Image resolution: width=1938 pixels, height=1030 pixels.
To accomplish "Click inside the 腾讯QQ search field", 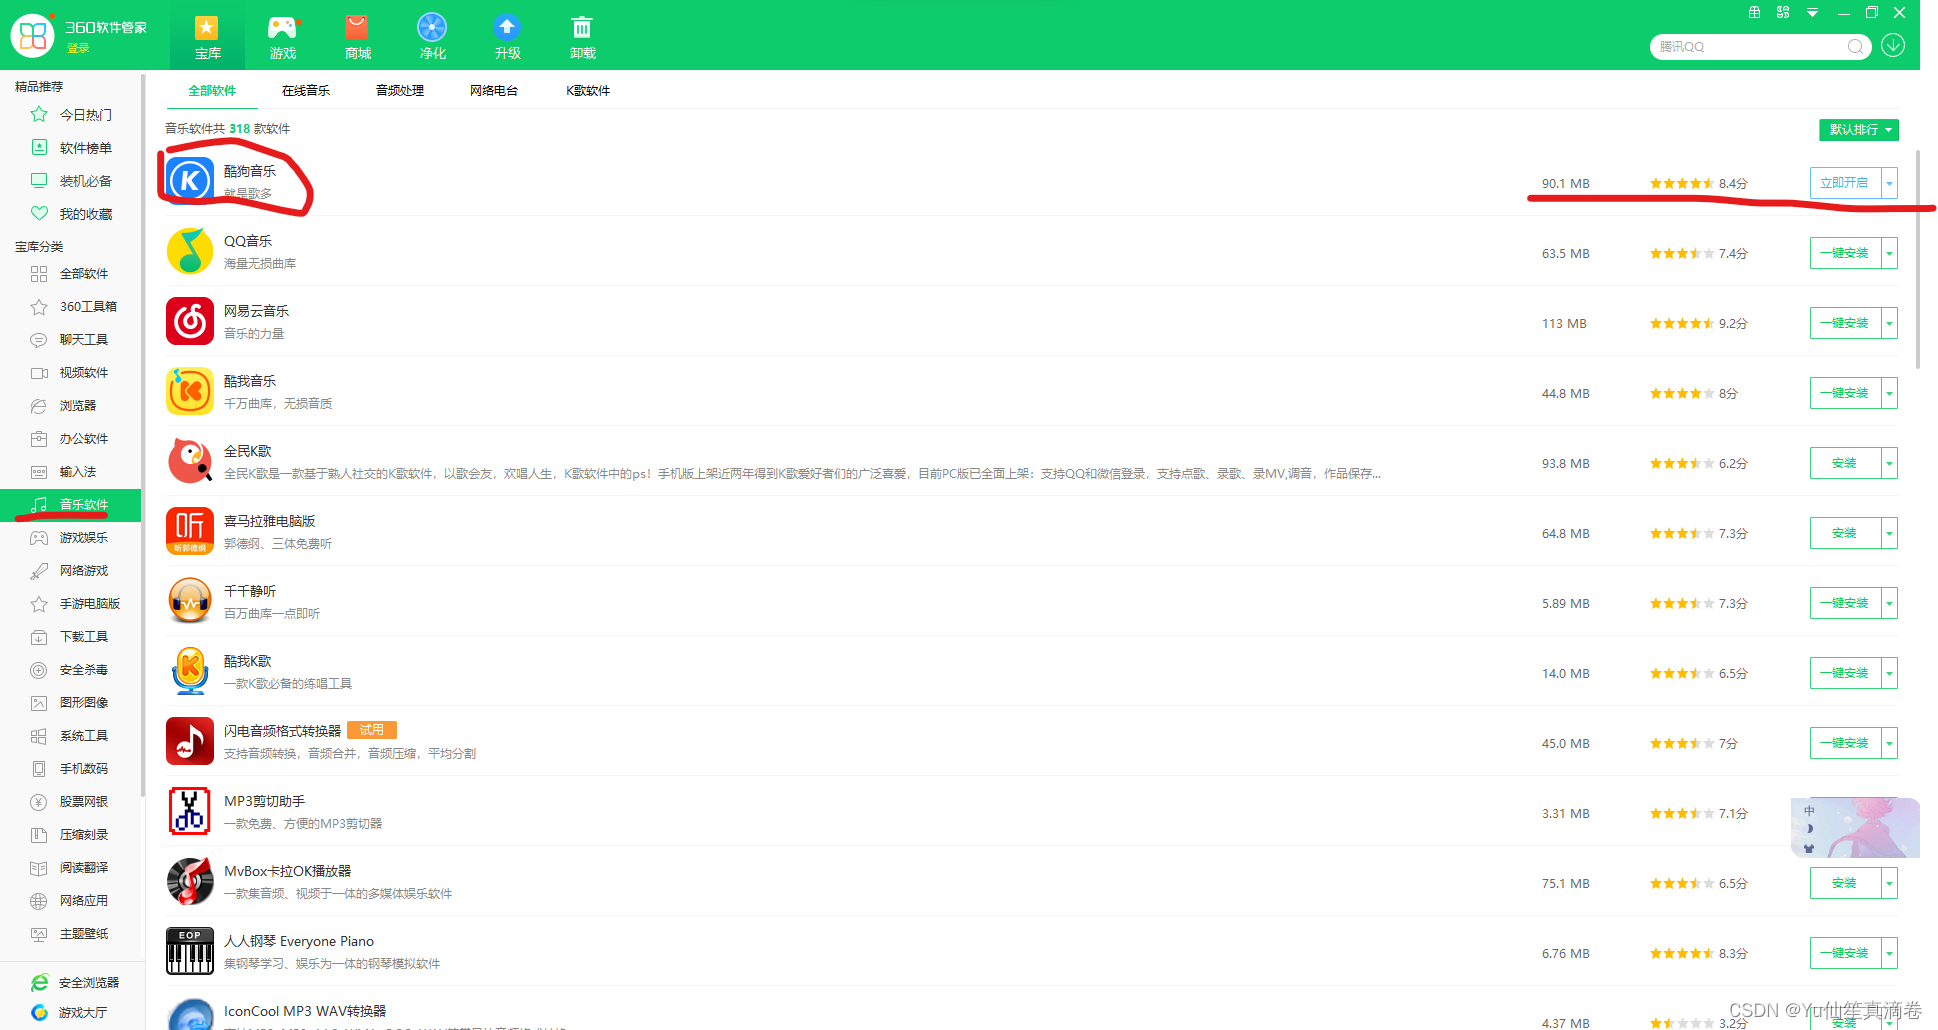I will (1750, 47).
